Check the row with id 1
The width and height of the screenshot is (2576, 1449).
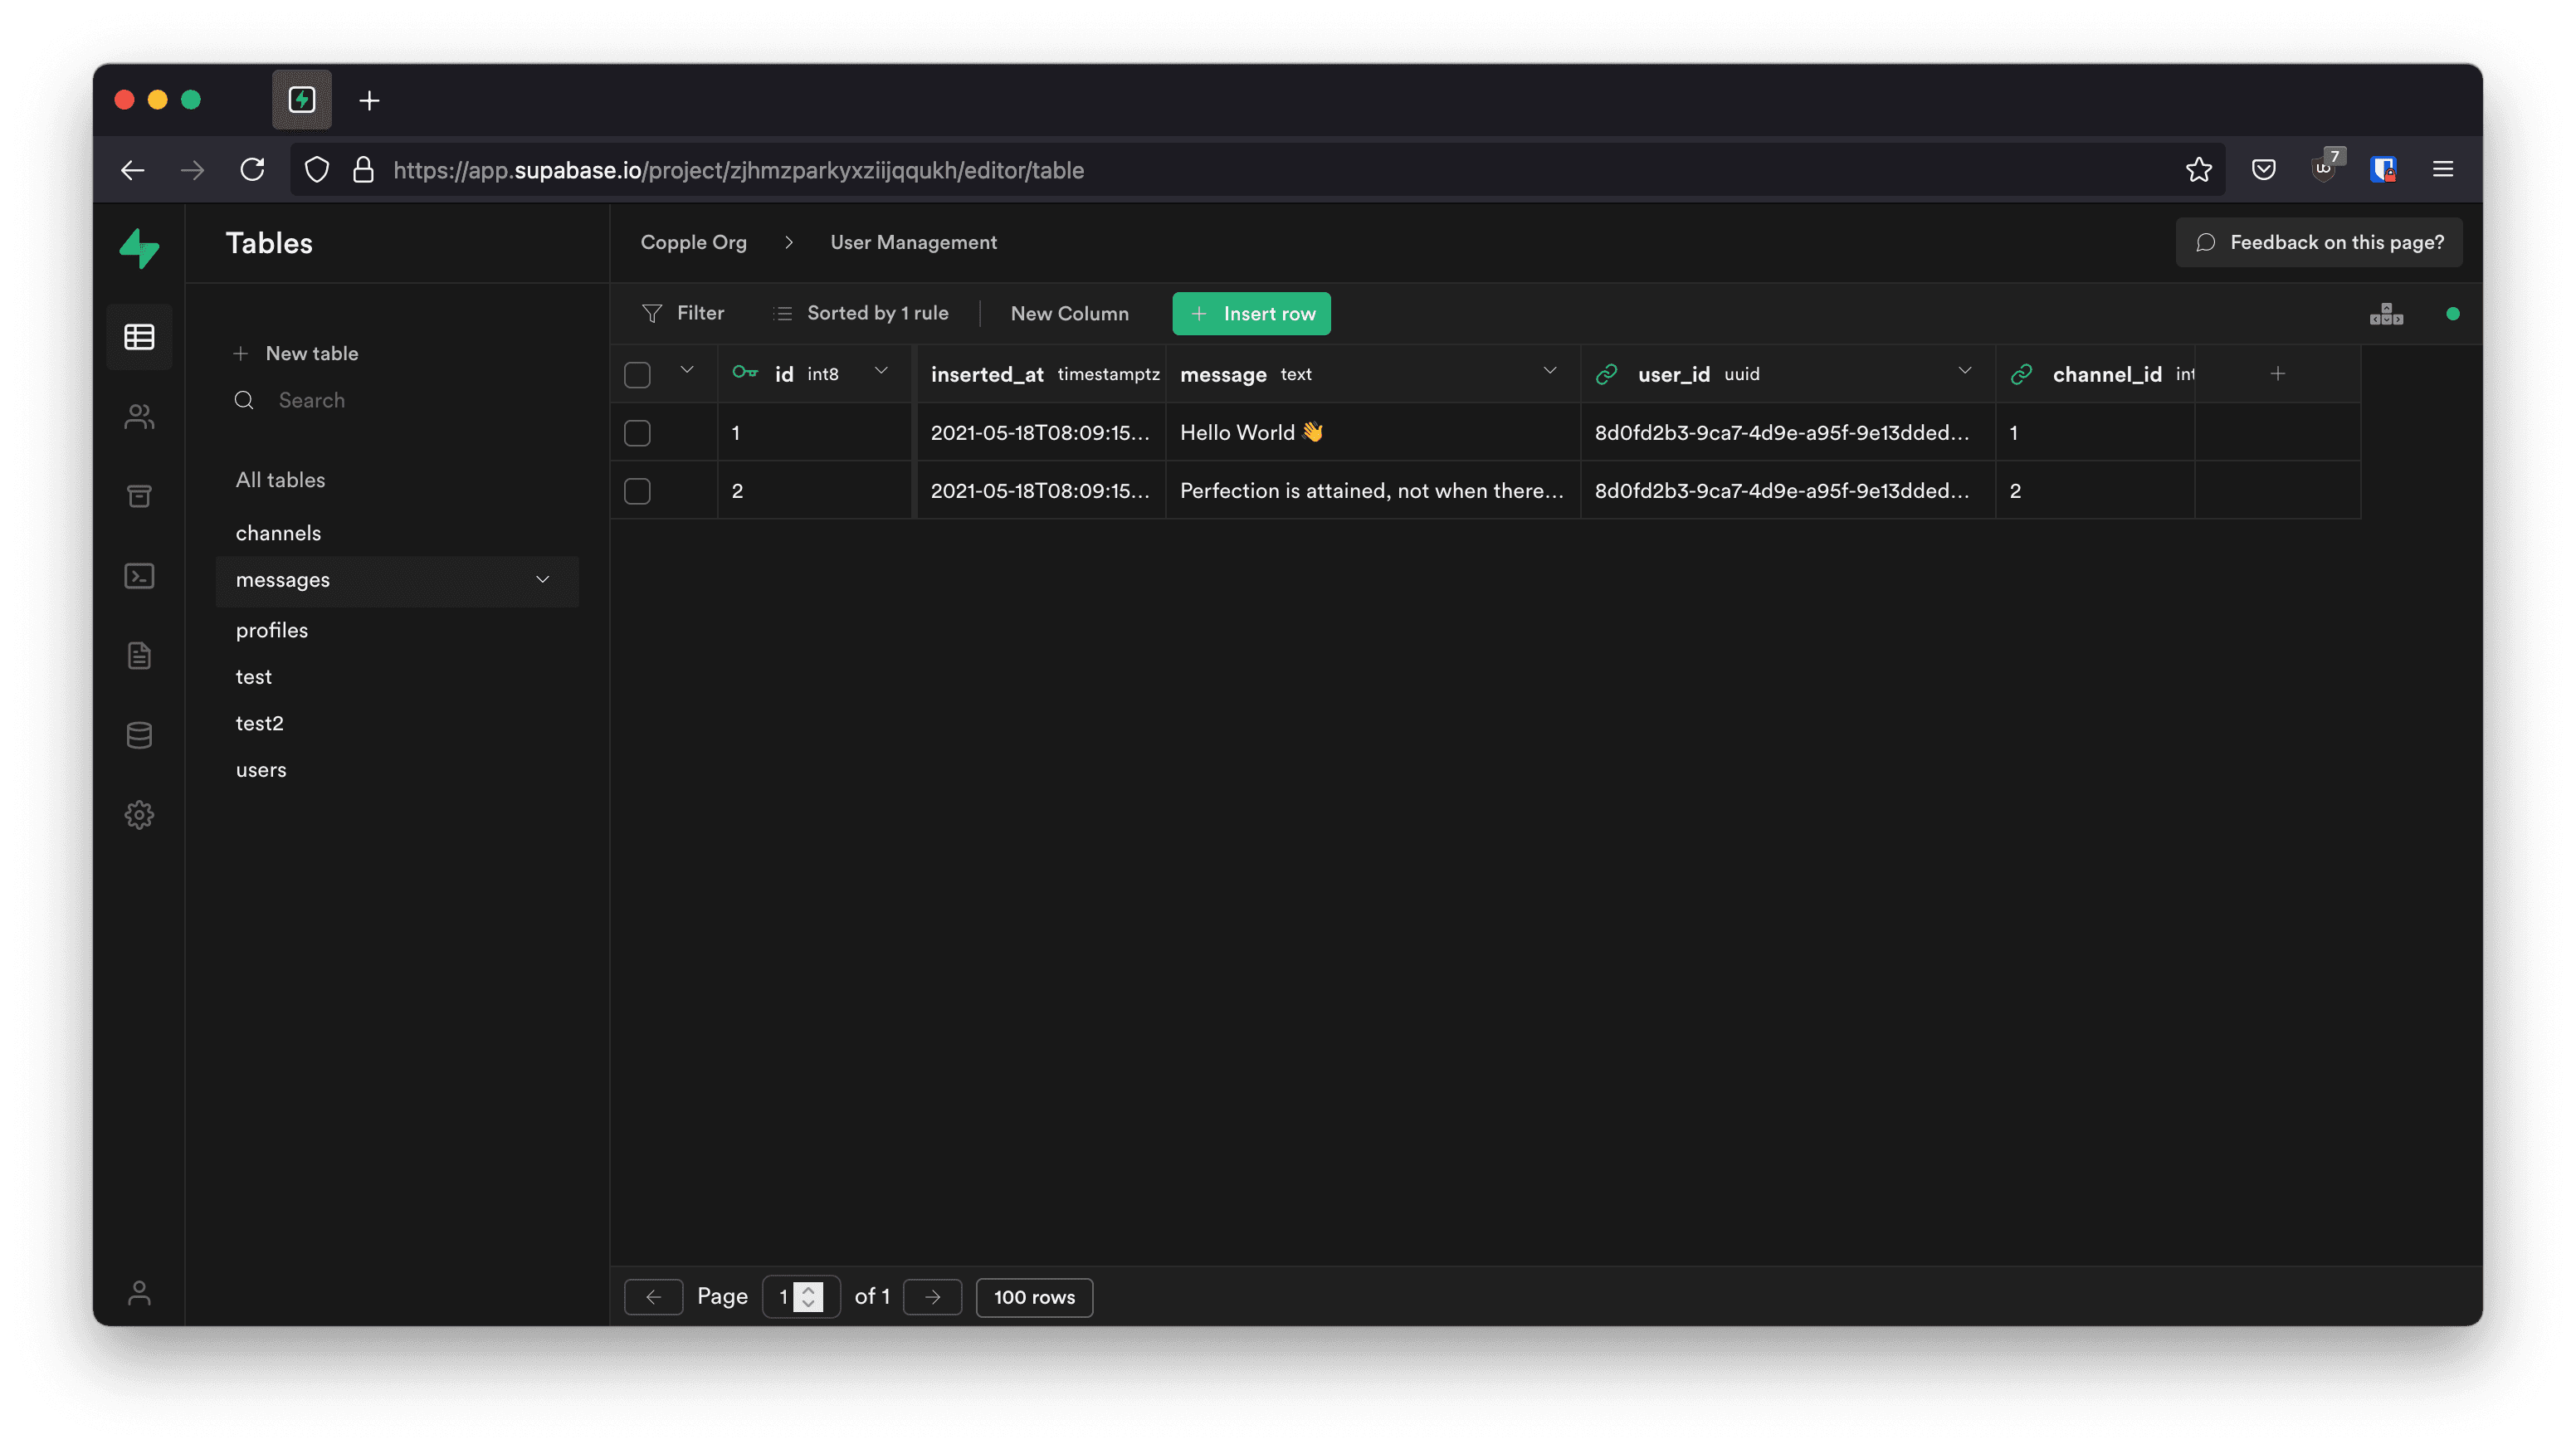point(637,433)
